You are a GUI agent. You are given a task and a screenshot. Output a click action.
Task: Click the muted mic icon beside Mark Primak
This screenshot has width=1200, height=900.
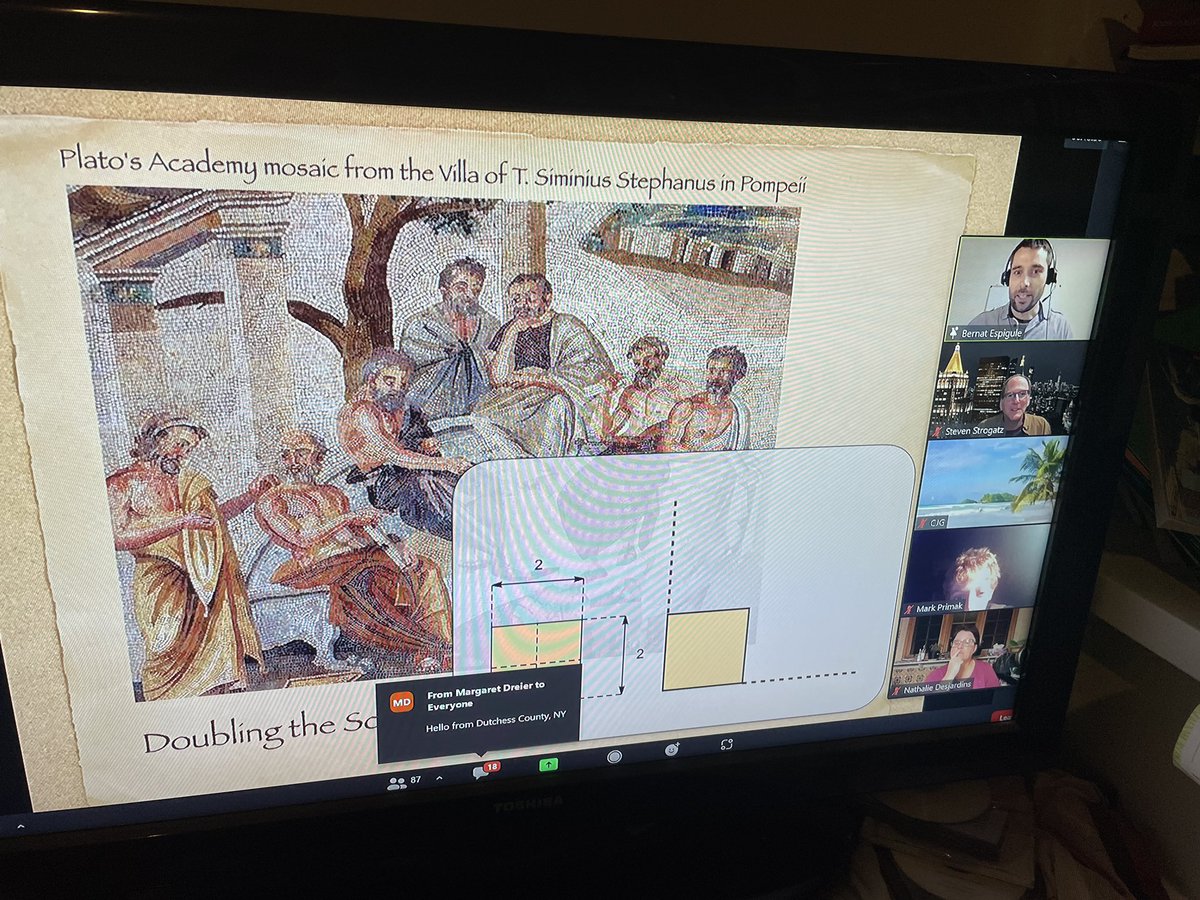(x=909, y=609)
